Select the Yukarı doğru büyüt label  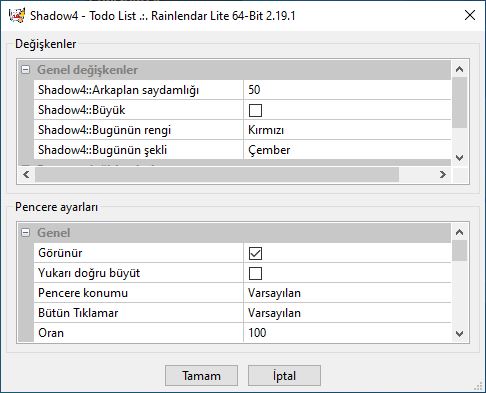click(89, 273)
